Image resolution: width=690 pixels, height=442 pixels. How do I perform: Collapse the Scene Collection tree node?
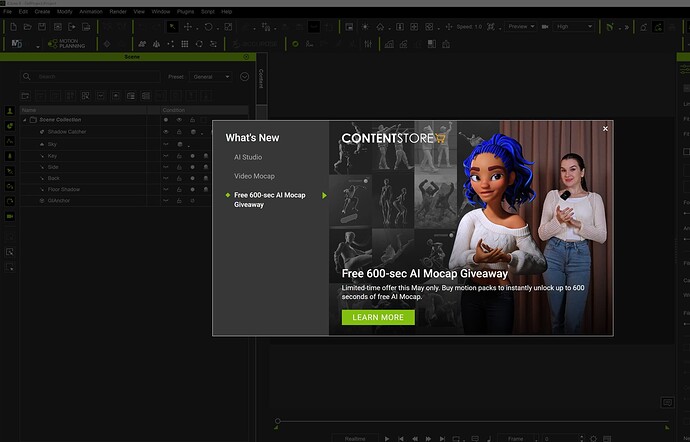pyautogui.click(x=25, y=120)
